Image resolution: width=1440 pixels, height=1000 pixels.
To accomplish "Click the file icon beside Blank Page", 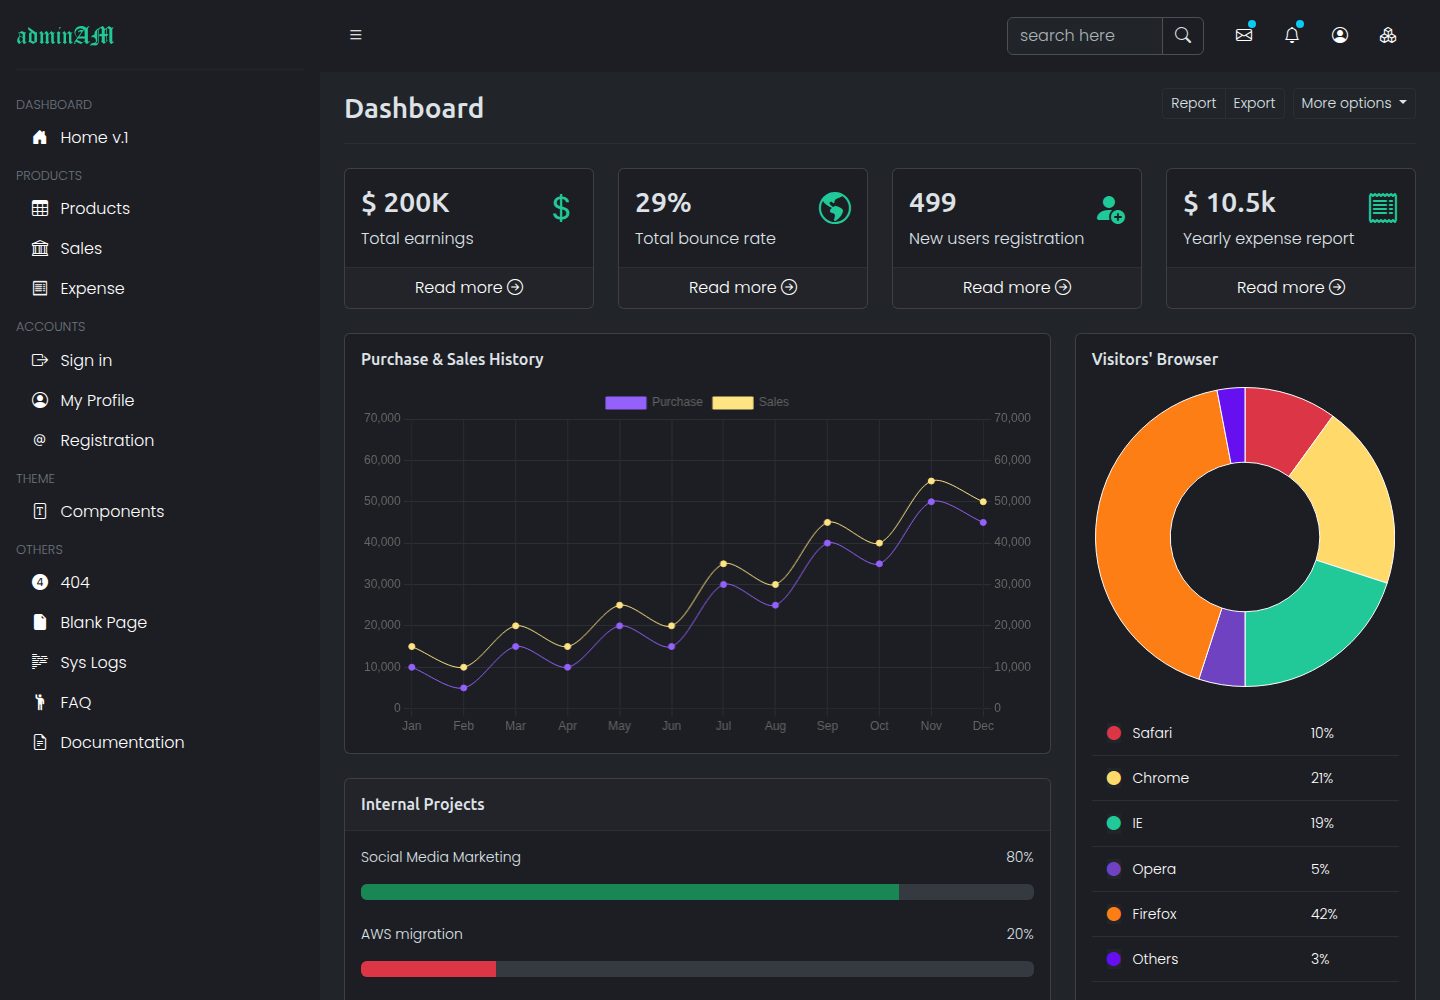I will 40,622.
